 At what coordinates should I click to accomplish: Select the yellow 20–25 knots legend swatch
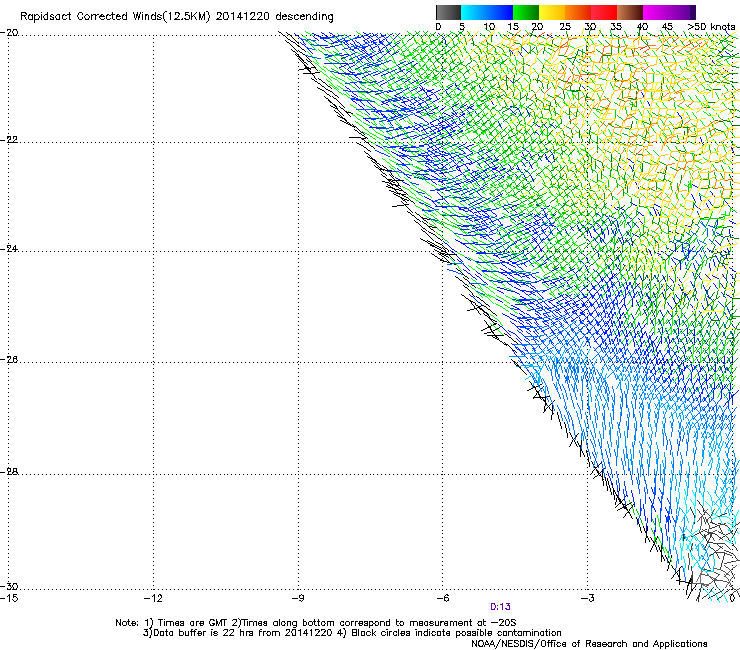552,12
